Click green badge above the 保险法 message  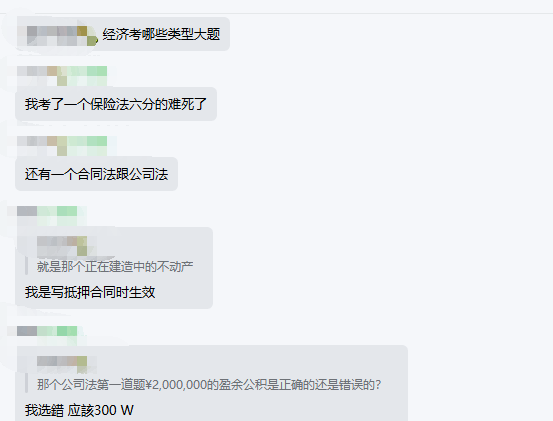[87, 75]
